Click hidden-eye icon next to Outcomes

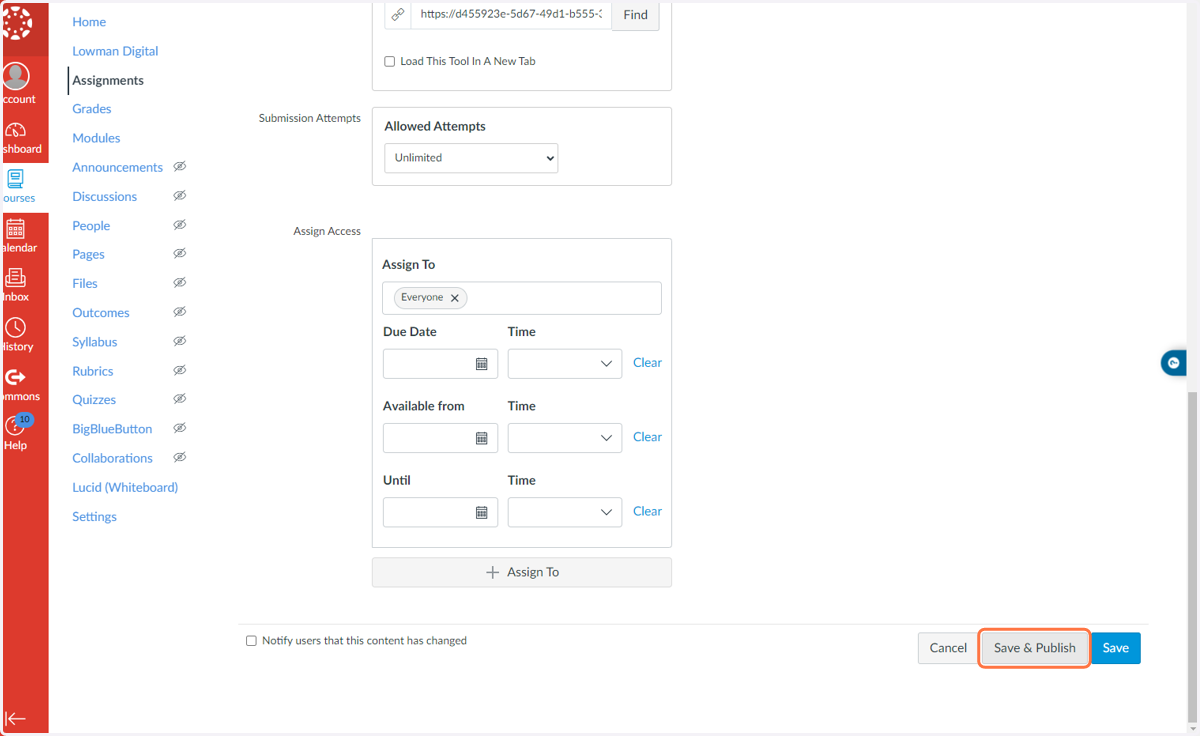[x=180, y=312]
